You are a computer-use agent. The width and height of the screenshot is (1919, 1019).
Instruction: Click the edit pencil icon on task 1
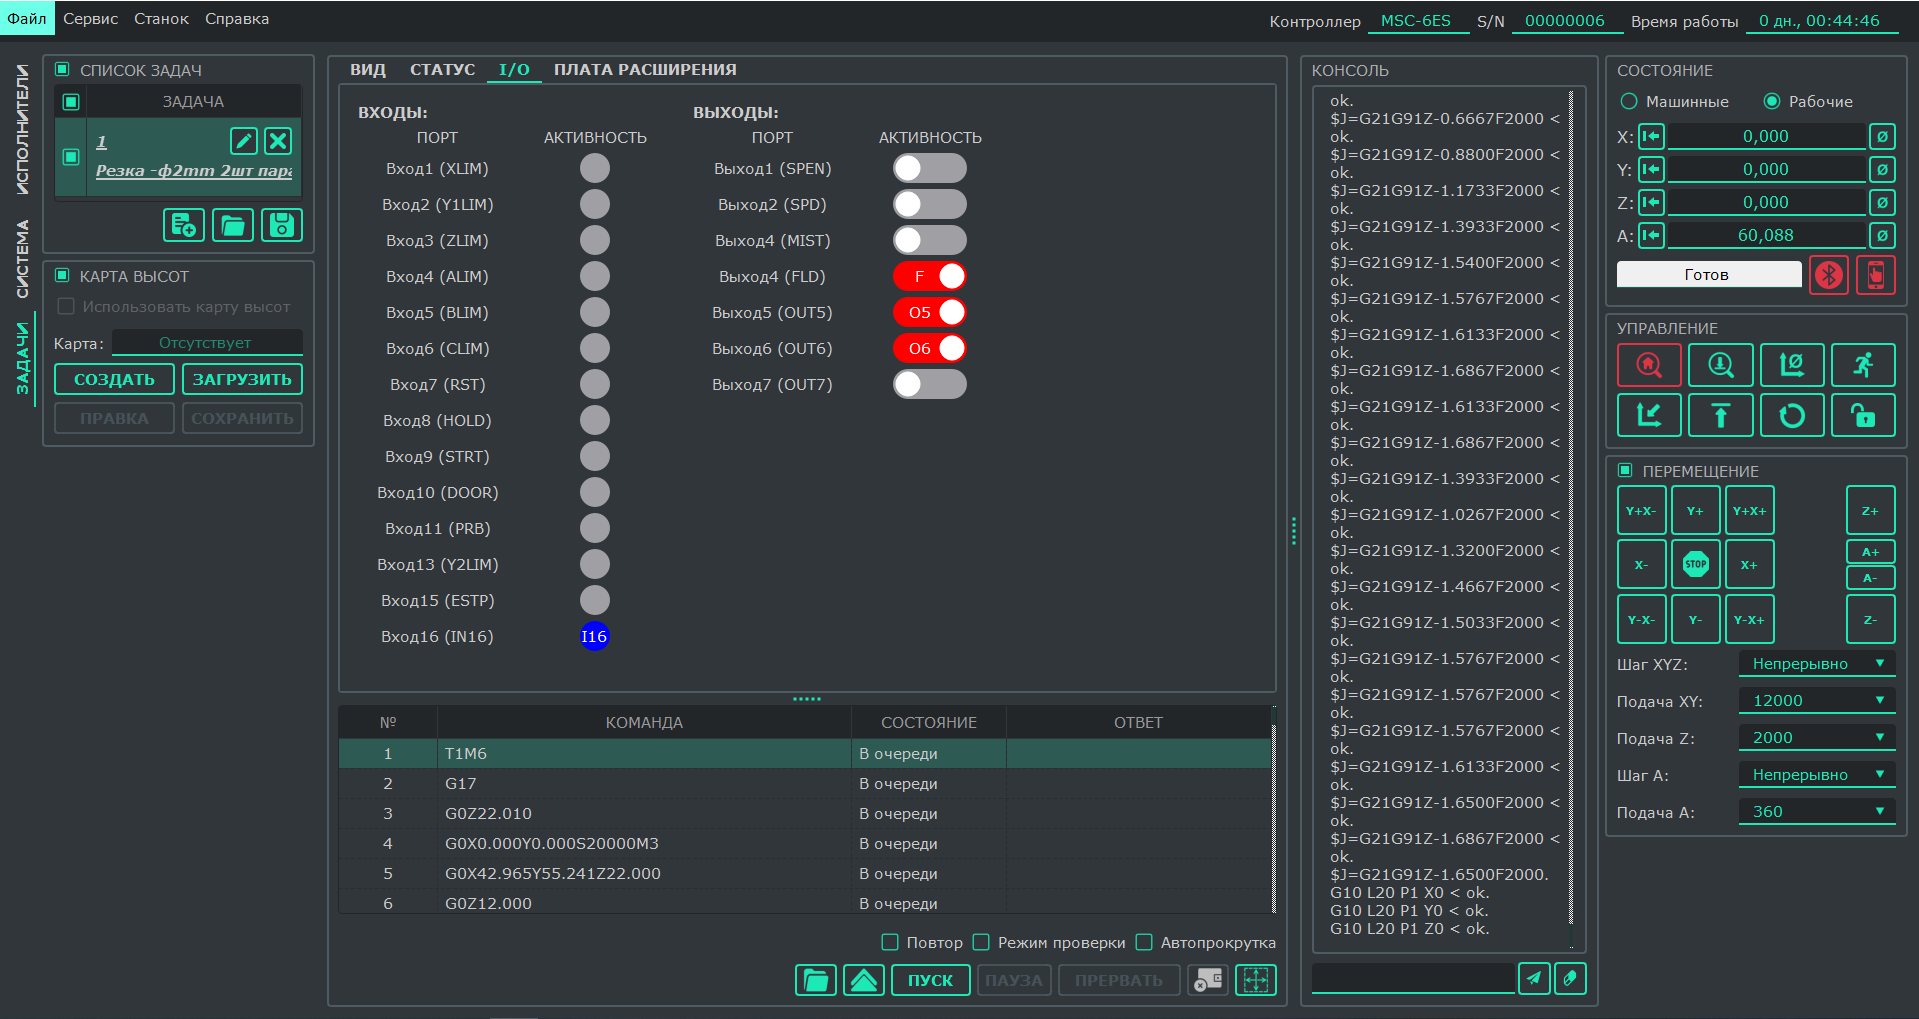click(x=244, y=141)
